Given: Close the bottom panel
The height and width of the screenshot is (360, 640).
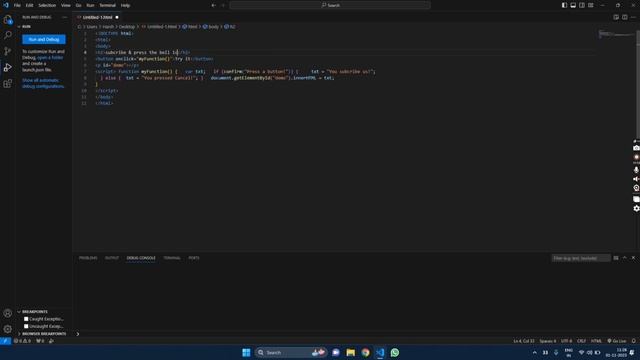Looking at the screenshot, I should 633,258.
